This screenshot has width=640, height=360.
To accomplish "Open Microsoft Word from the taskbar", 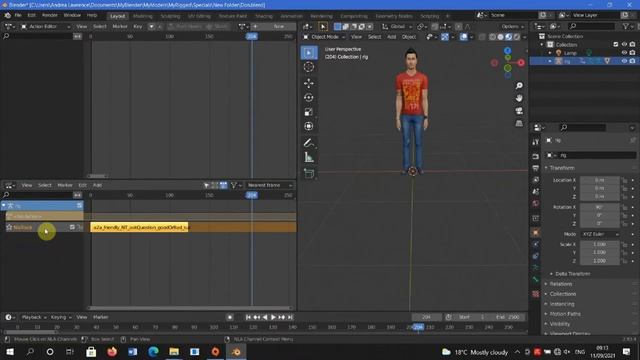I will tap(132, 351).
